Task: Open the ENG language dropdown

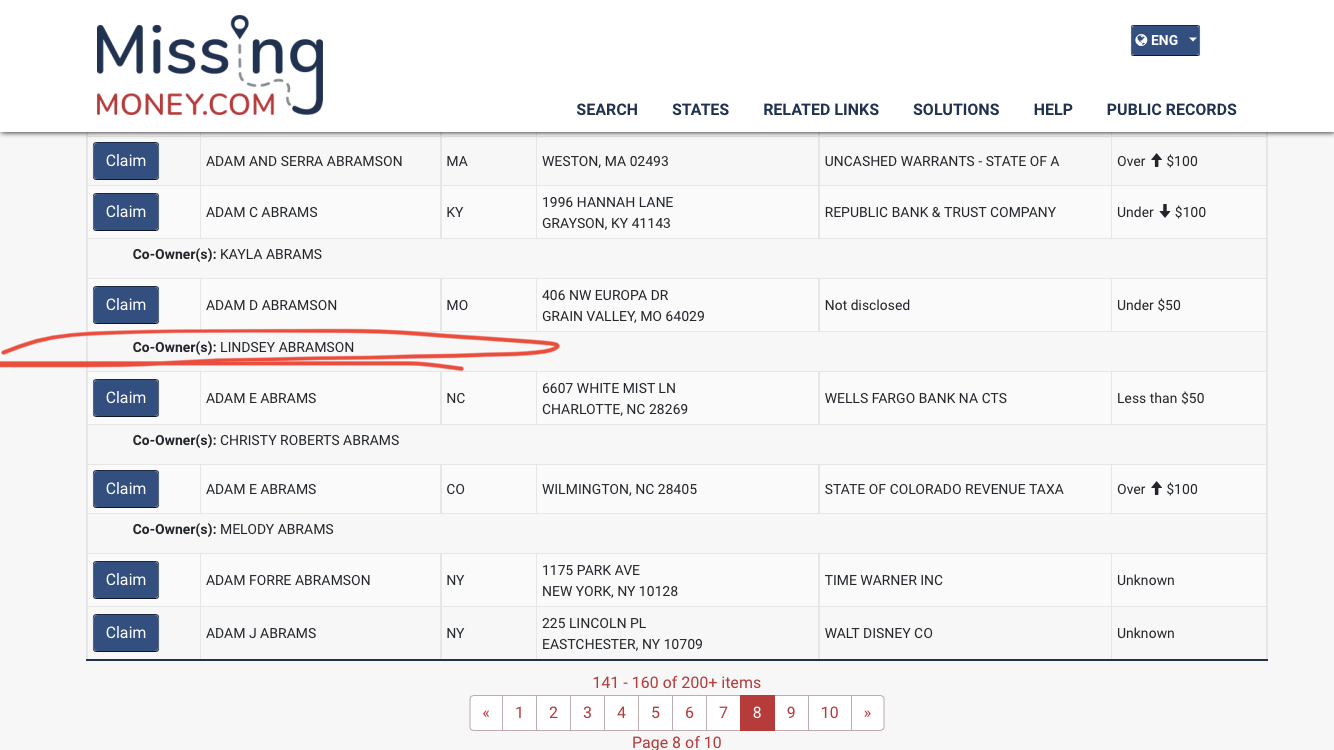Action: [x=1165, y=41]
